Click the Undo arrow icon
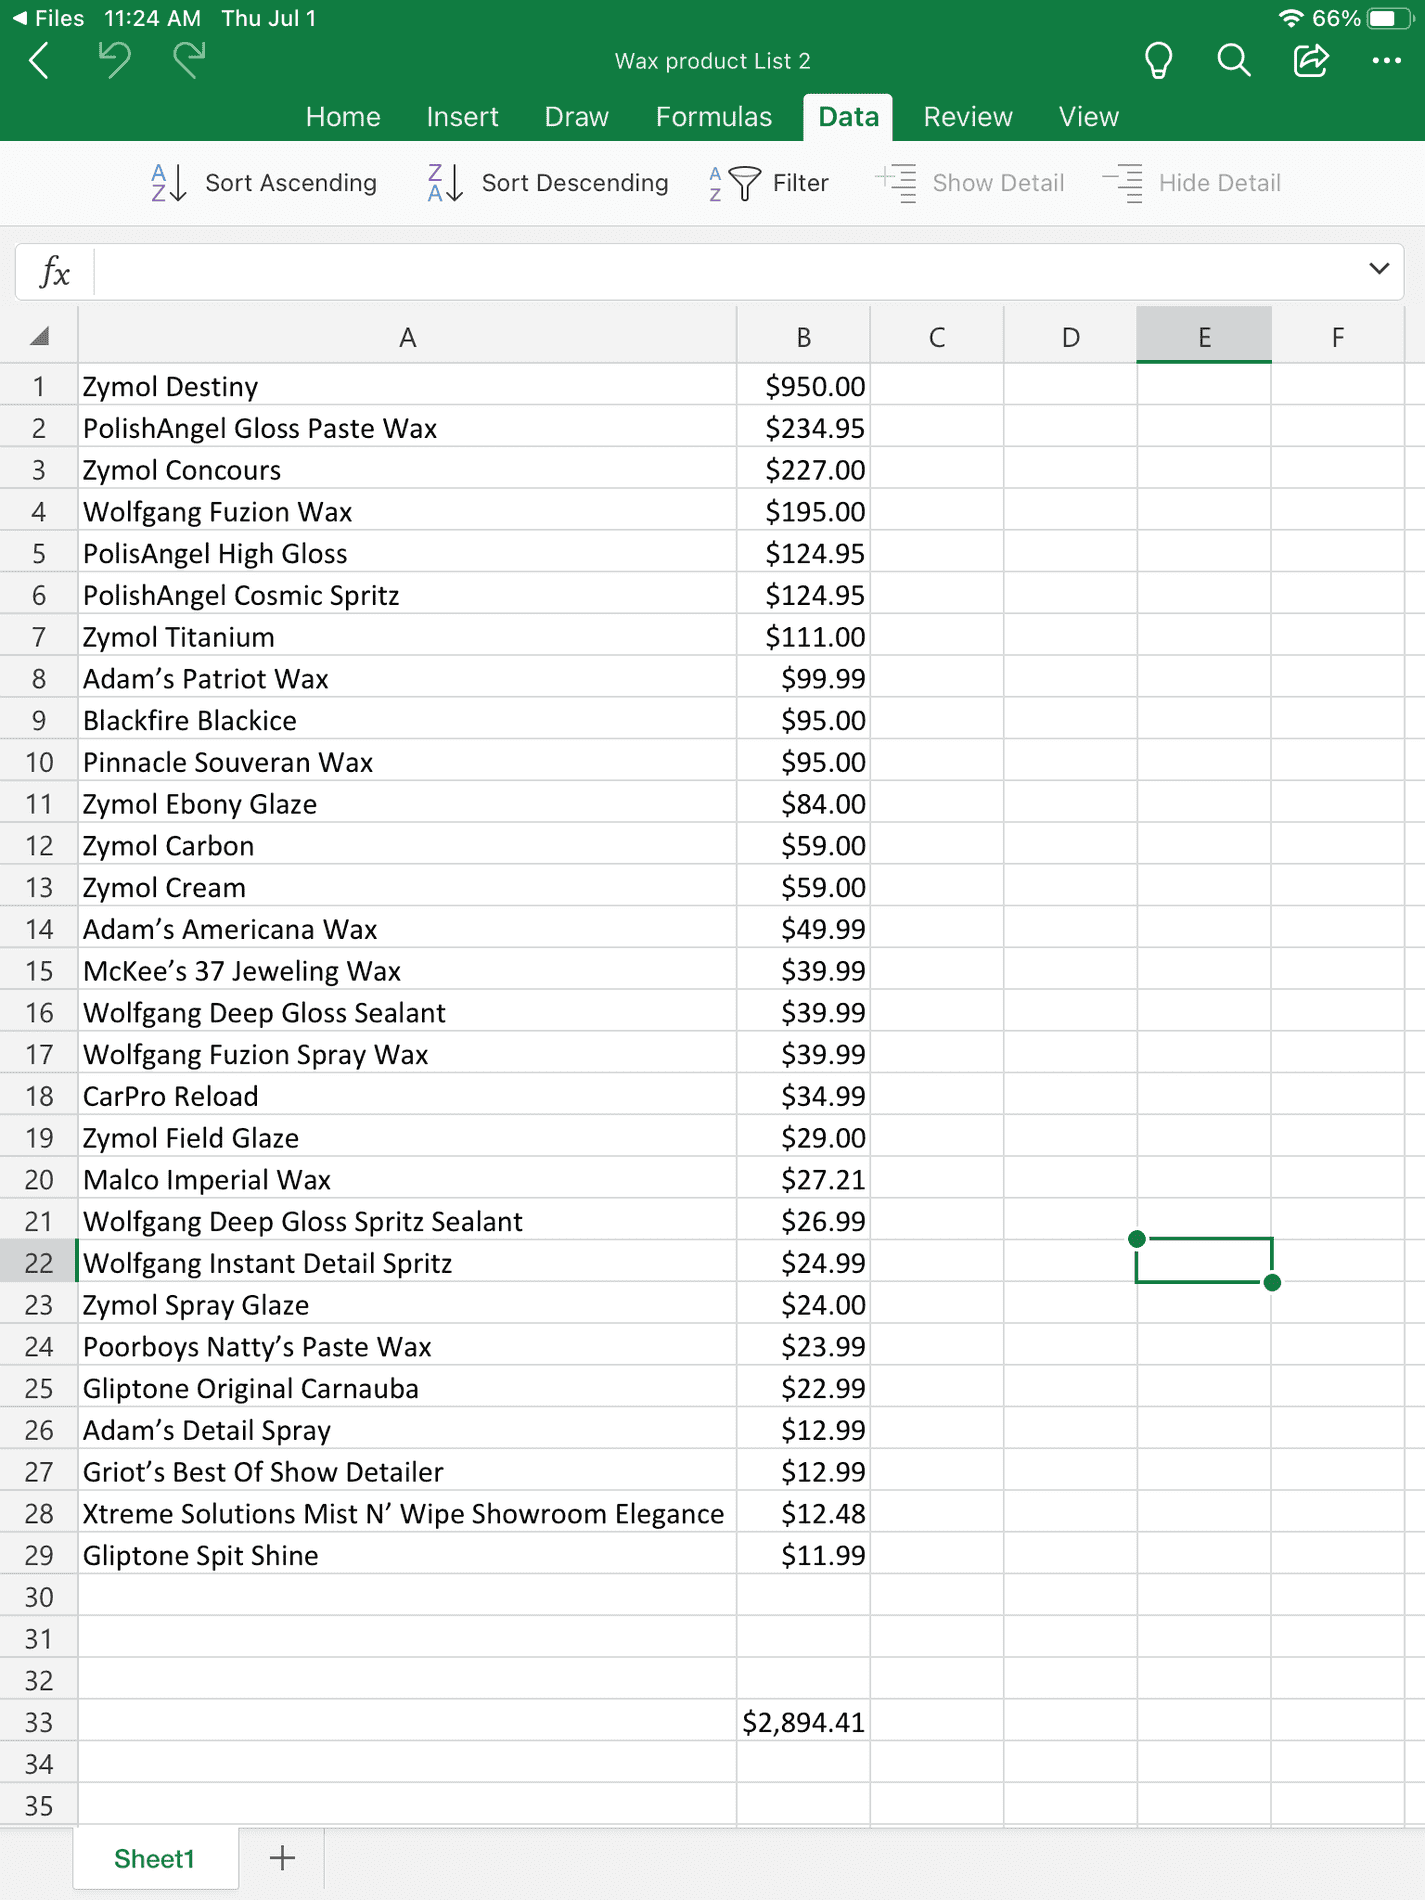Image resolution: width=1425 pixels, height=1900 pixels. (x=114, y=60)
